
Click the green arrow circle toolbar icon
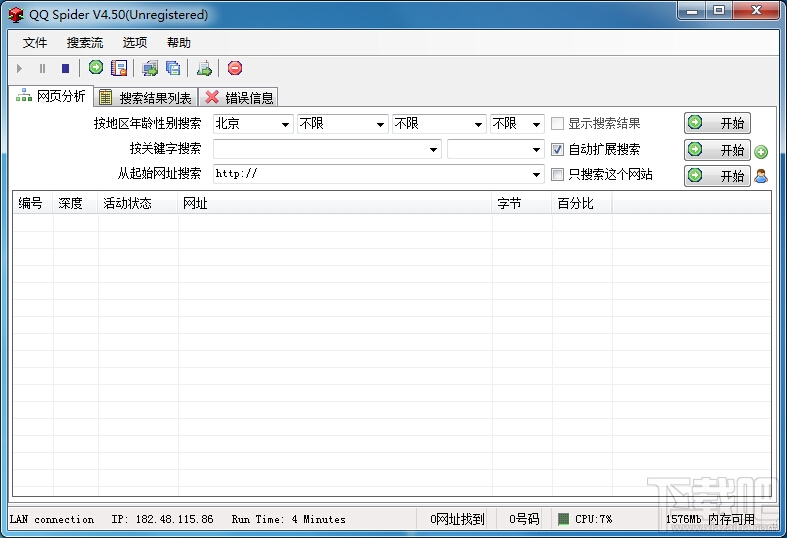(x=96, y=67)
